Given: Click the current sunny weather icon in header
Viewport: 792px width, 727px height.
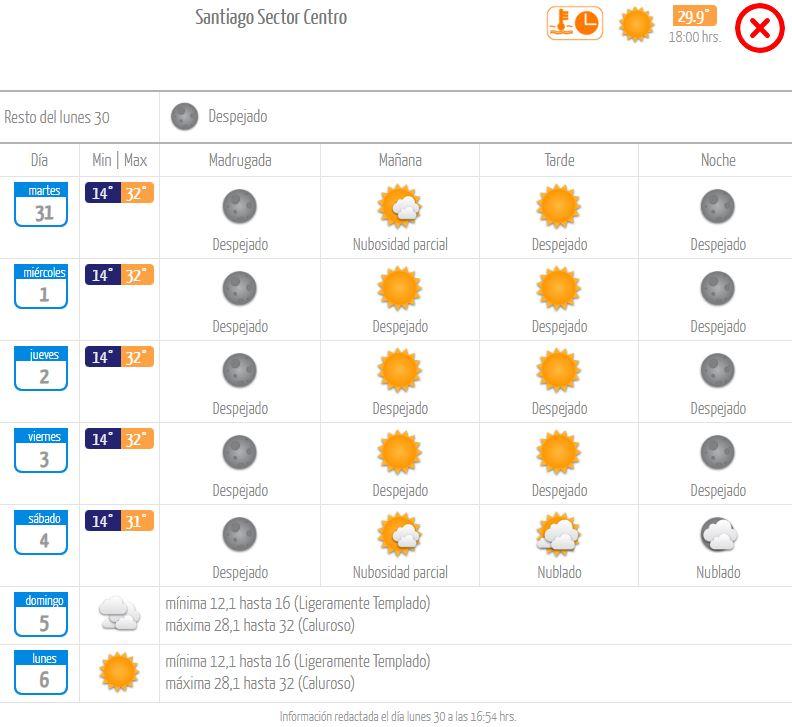Looking at the screenshot, I should tap(637, 24).
